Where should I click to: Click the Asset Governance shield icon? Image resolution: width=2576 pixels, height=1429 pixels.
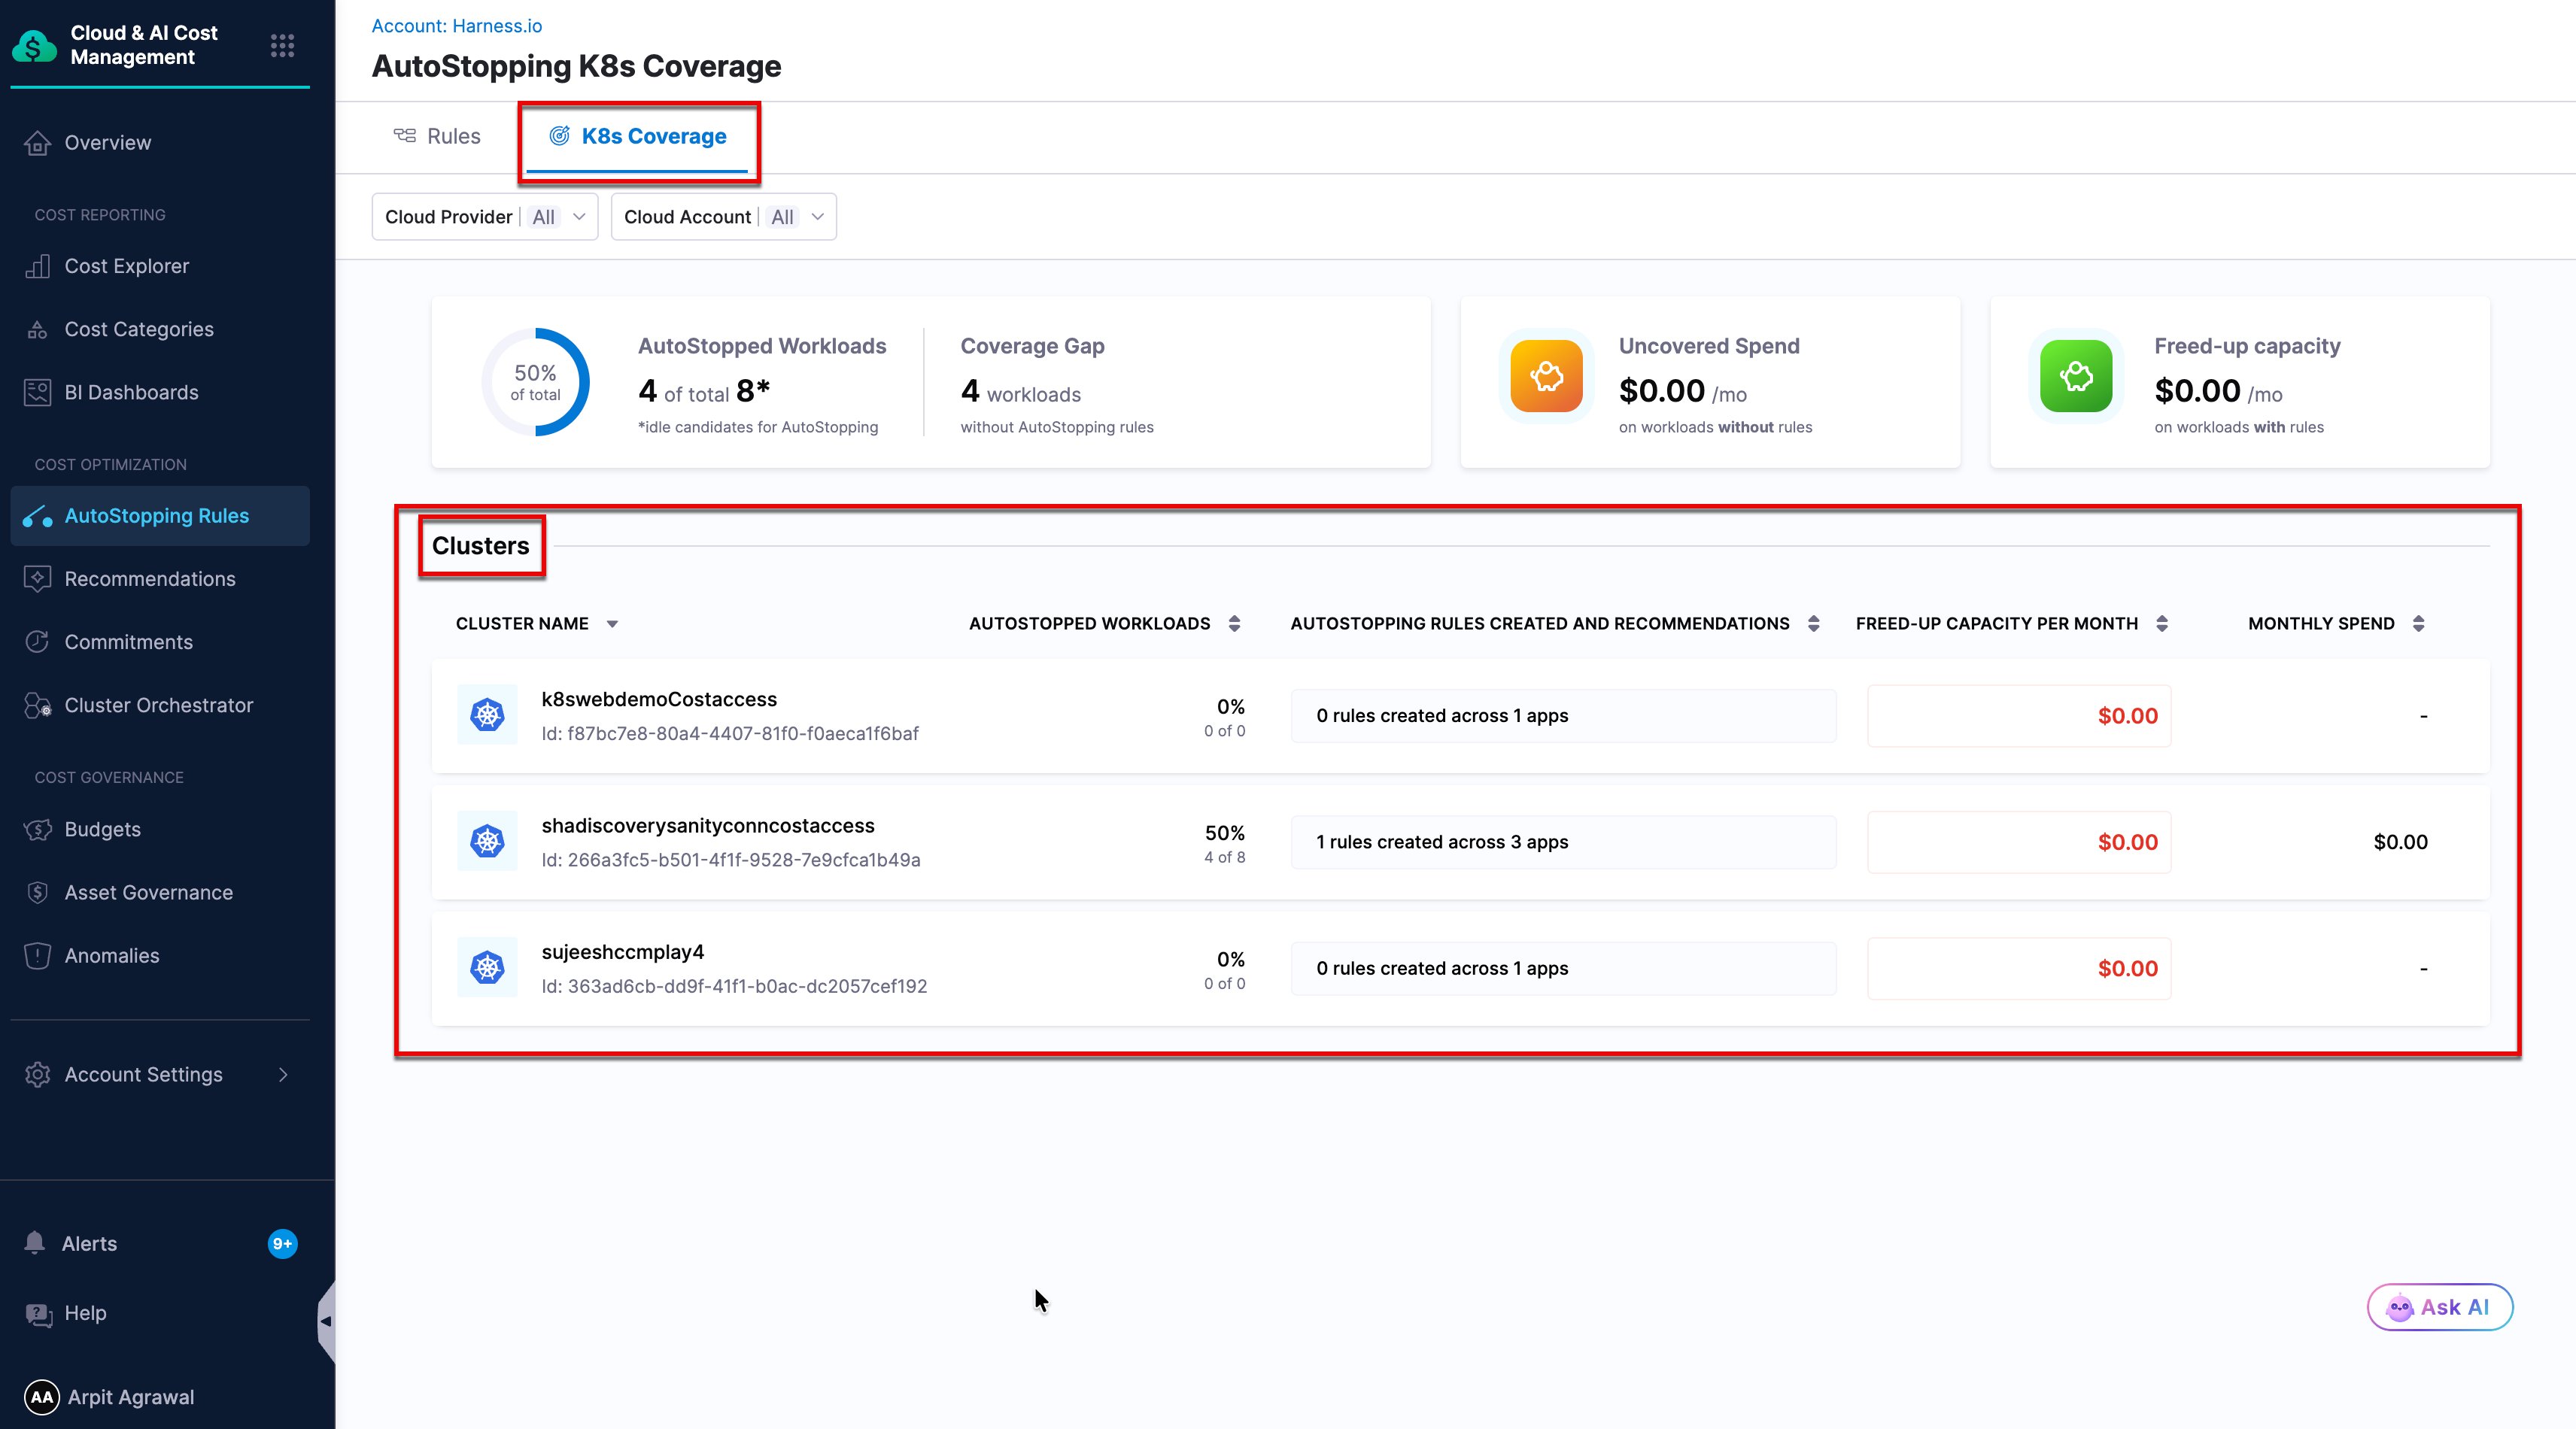37,892
